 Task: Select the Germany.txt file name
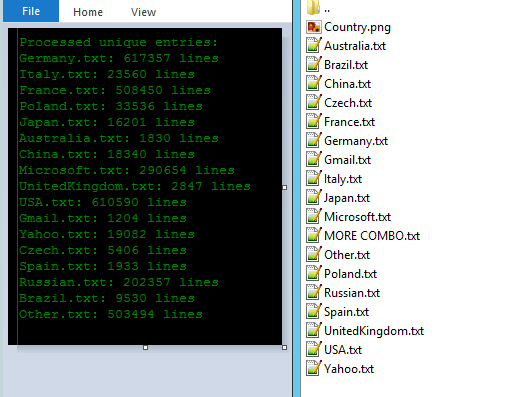[x=356, y=141]
